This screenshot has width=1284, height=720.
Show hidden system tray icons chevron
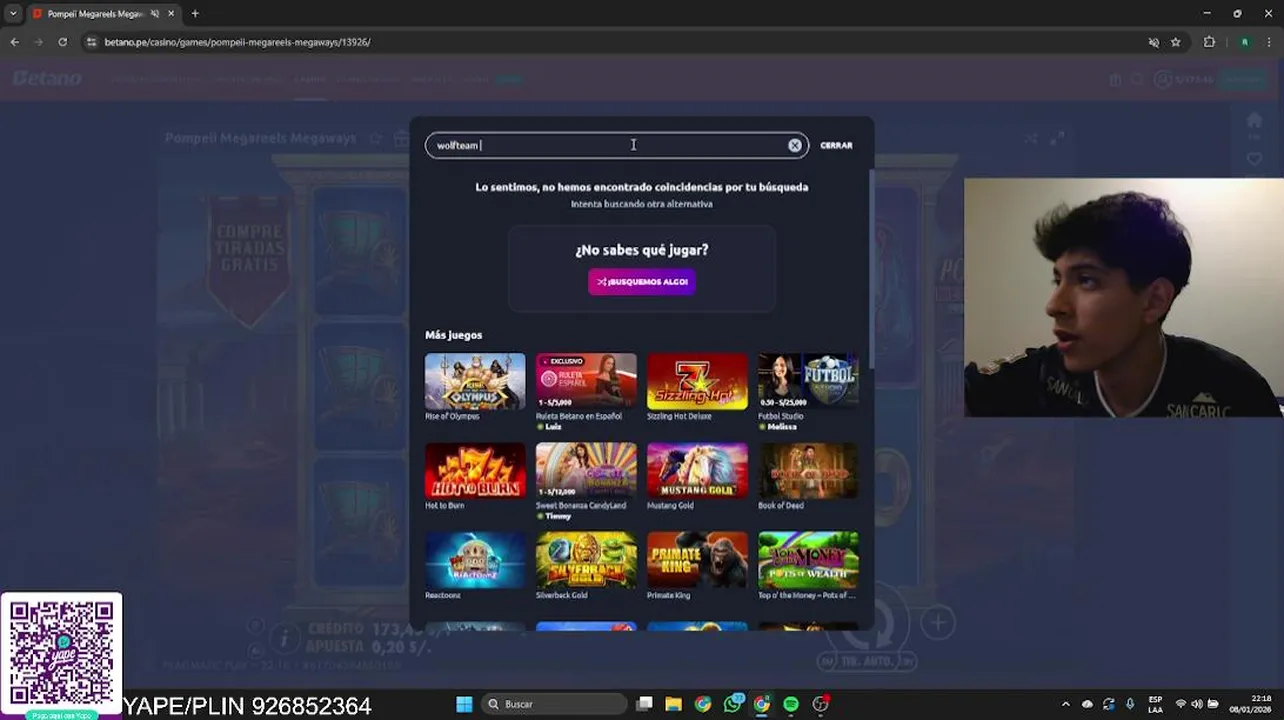click(1065, 704)
